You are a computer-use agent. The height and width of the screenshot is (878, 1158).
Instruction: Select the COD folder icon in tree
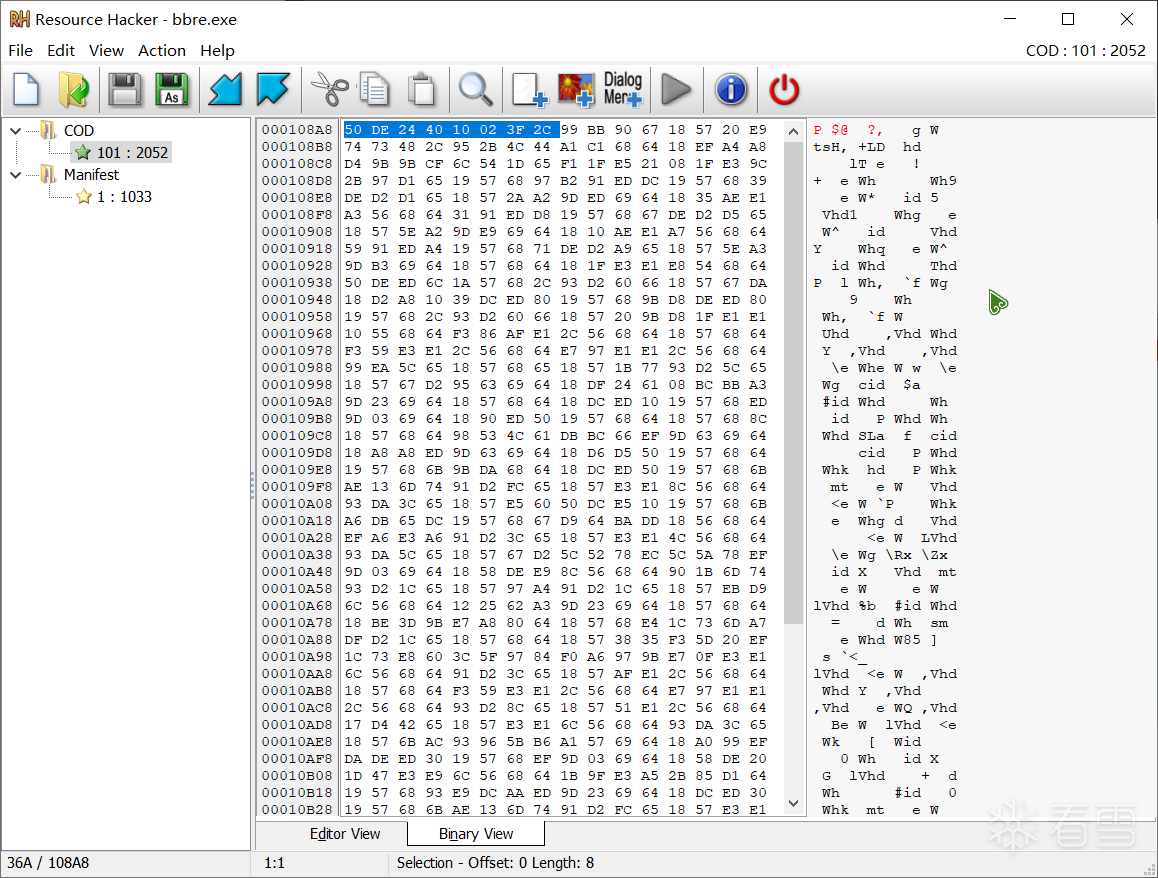(48, 131)
